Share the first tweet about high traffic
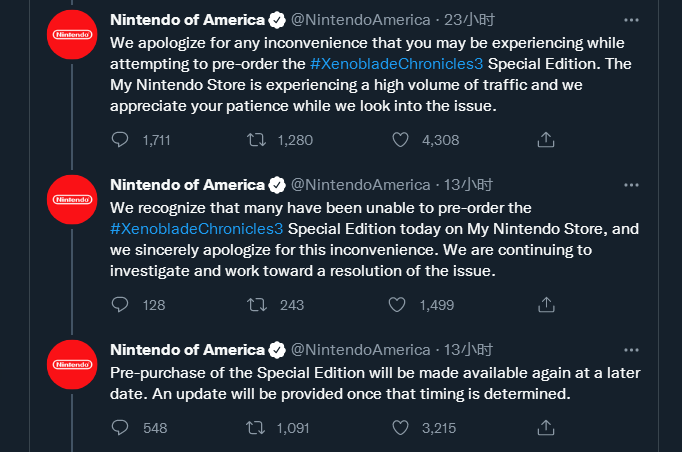The width and height of the screenshot is (682, 452). [546, 140]
